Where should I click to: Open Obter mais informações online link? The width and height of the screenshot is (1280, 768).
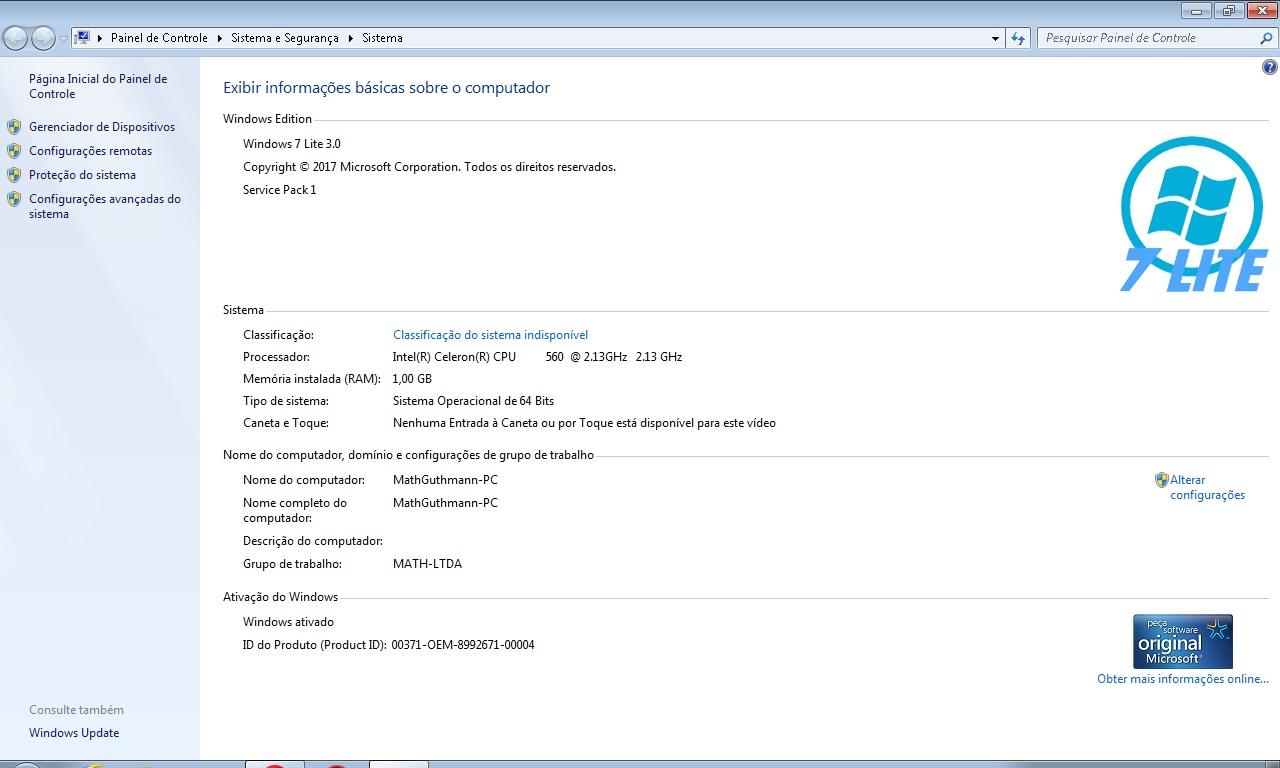(x=1183, y=679)
